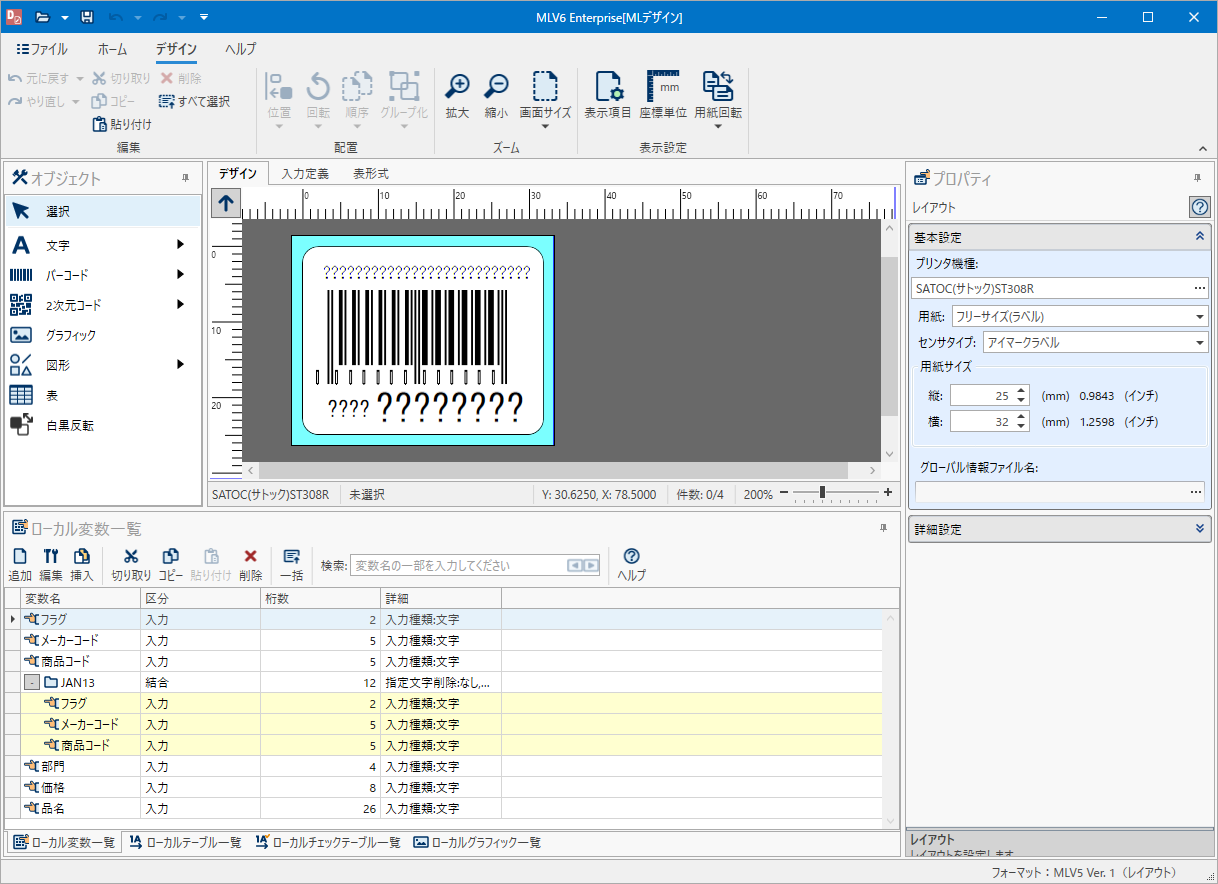Viewport: 1218px width, 884px height.
Task: Click the 変数名 search field
Action: point(459,565)
